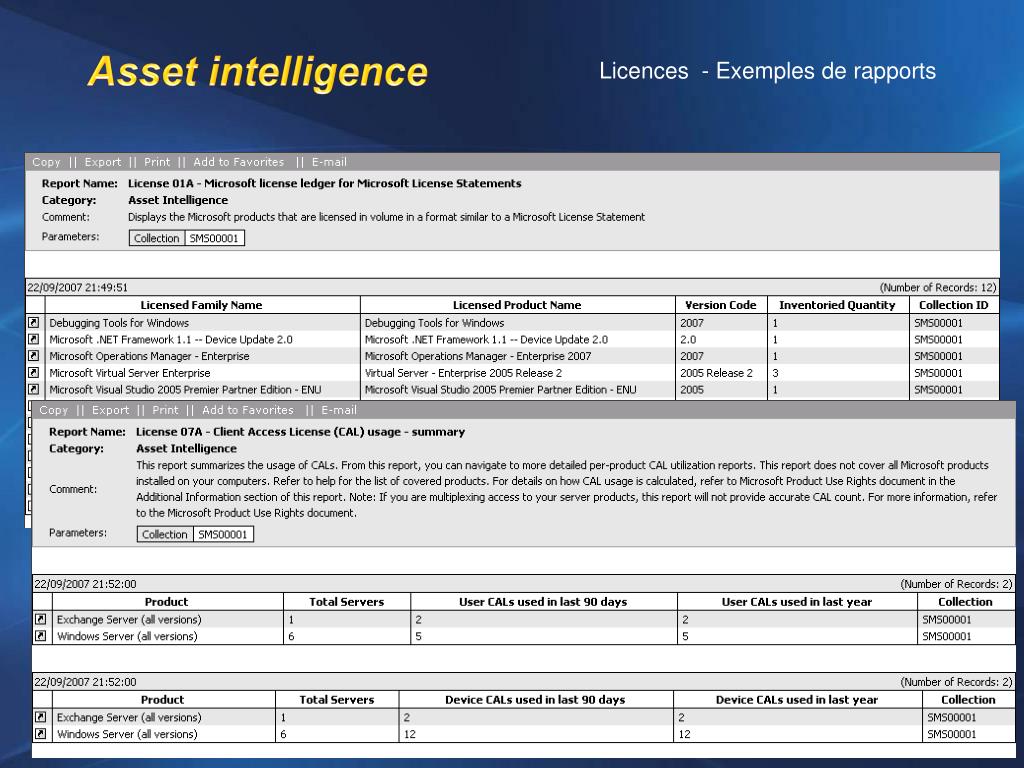The height and width of the screenshot is (768, 1024).
Task: Click the Product header in the User CALs table
Action: pyautogui.click(x=167, y=602)
